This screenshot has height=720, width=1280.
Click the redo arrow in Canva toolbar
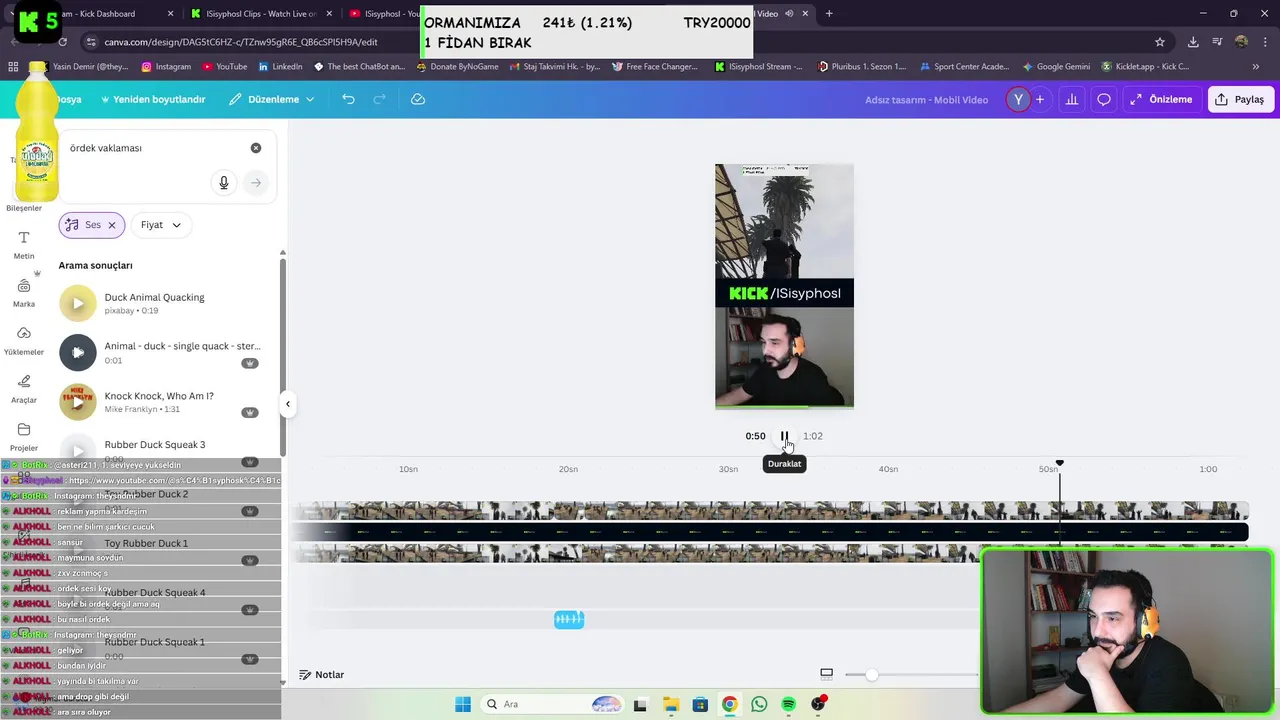point(380,99)
